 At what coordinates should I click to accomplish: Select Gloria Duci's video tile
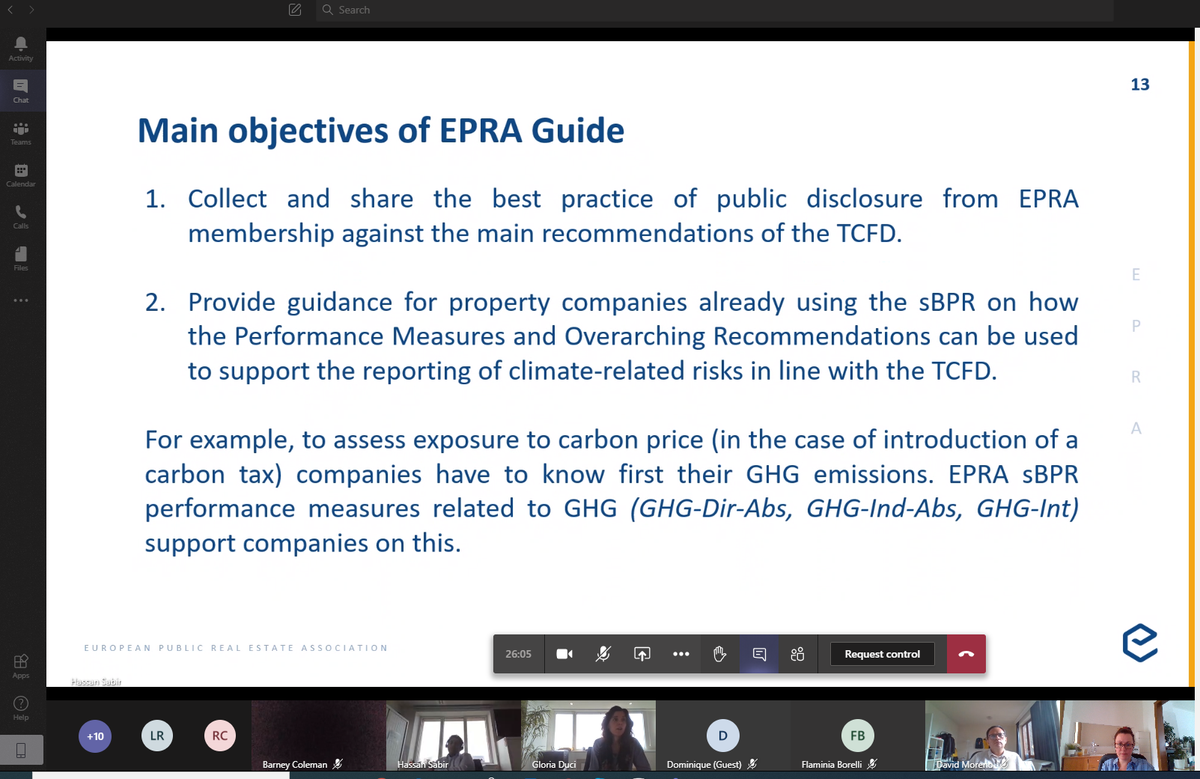(x=588, y=736)
